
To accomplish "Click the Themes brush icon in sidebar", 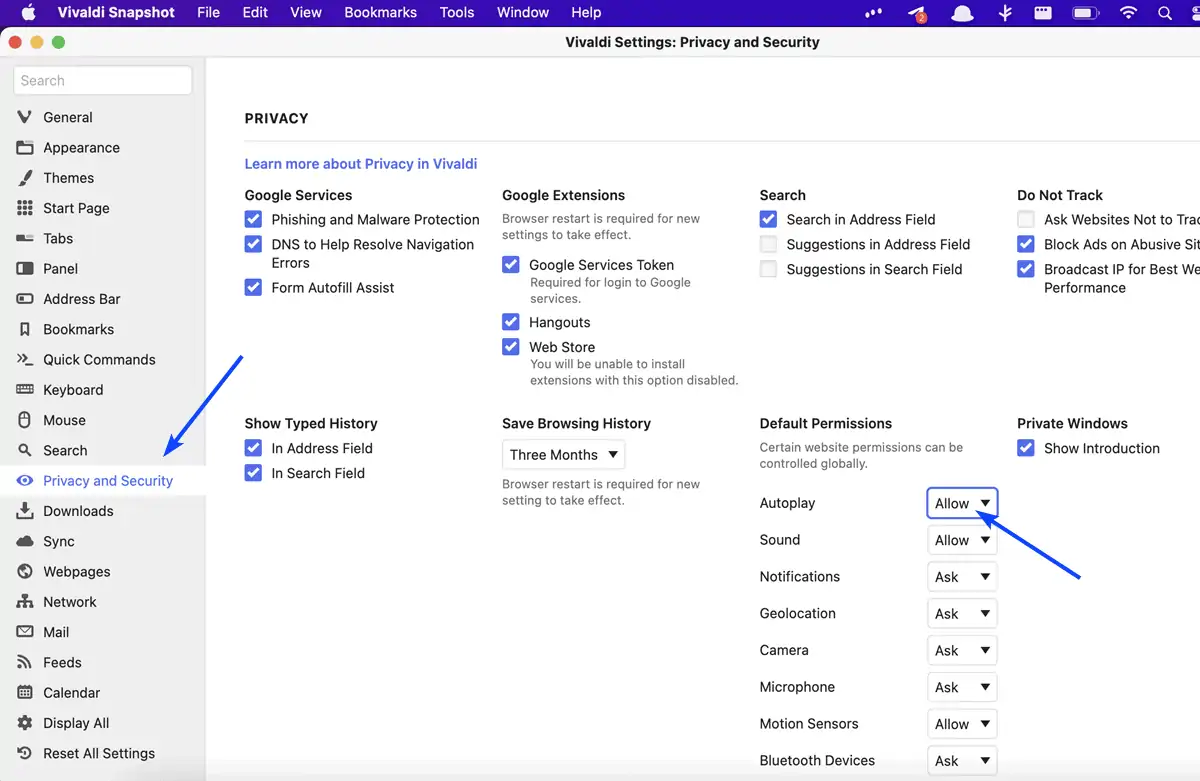I will 25,178.
